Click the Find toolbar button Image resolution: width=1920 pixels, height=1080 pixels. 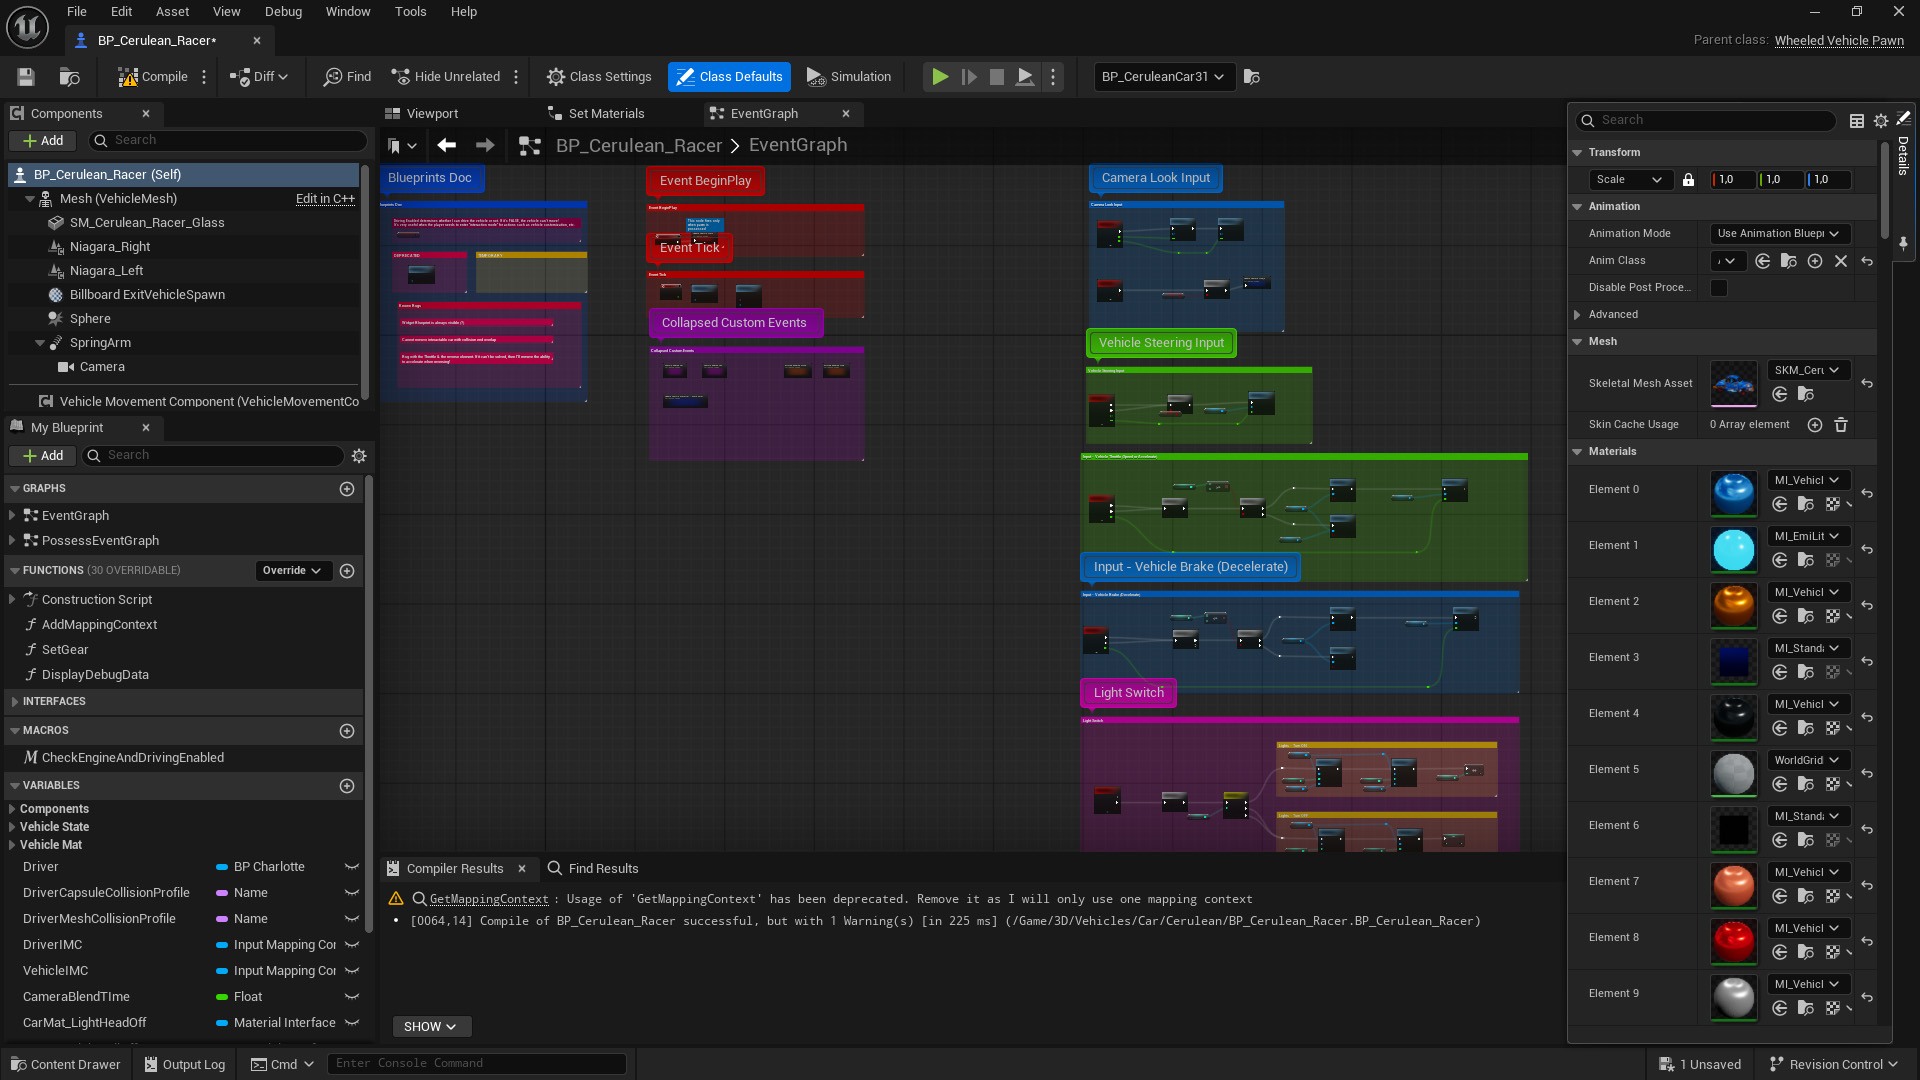(x=347, y=77)
